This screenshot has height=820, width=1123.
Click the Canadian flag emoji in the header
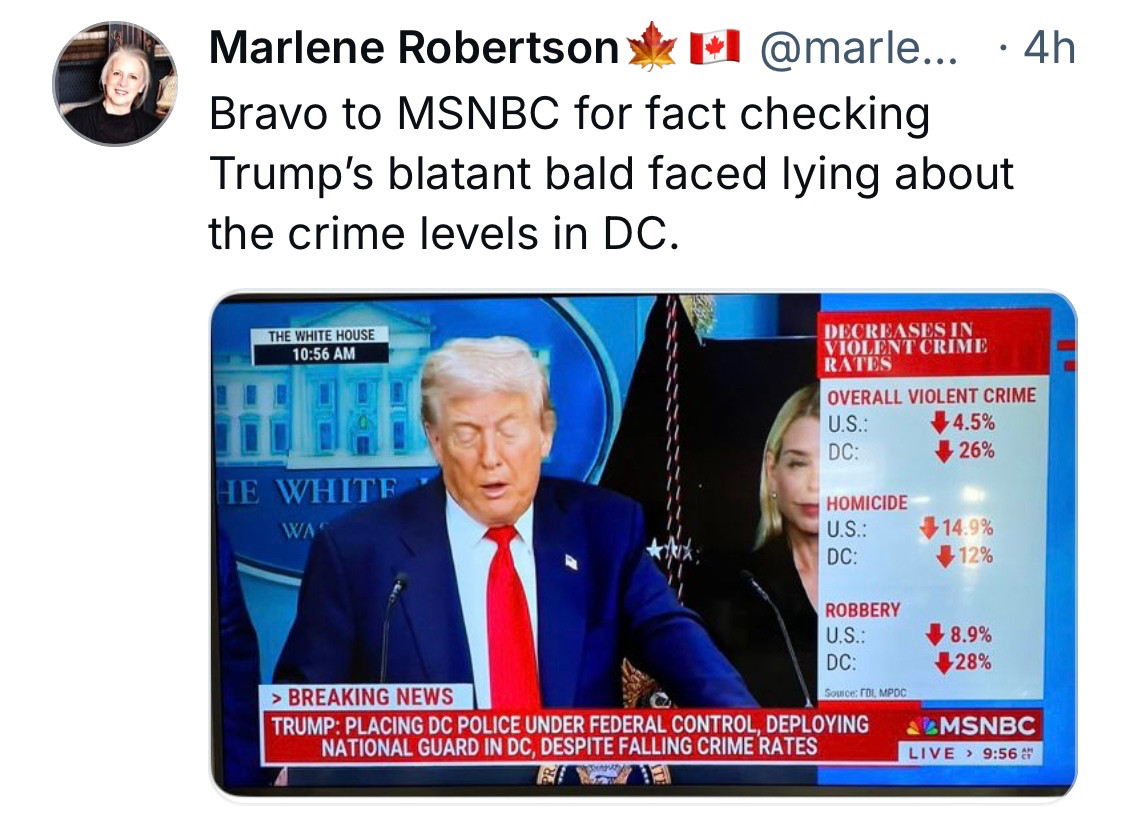(714, 47)
